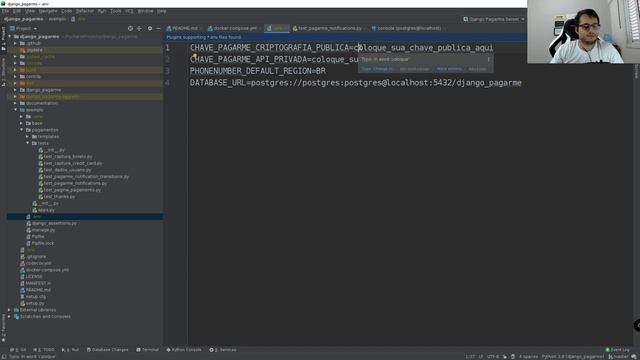Image resolution: width=640 pixels, height=360 pixels.
Task: Expand the django_pagarme package folder
Action: pos(16,90)
